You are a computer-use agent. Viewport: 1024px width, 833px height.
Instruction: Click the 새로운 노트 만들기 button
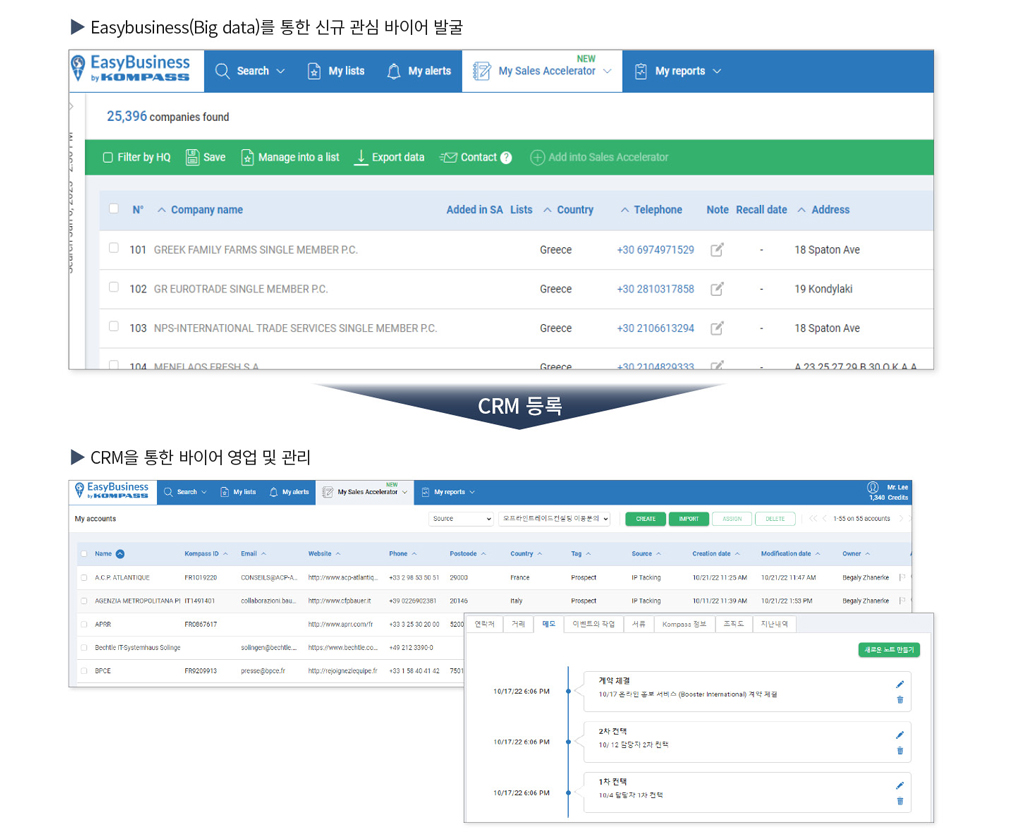(x=888, y=650)
